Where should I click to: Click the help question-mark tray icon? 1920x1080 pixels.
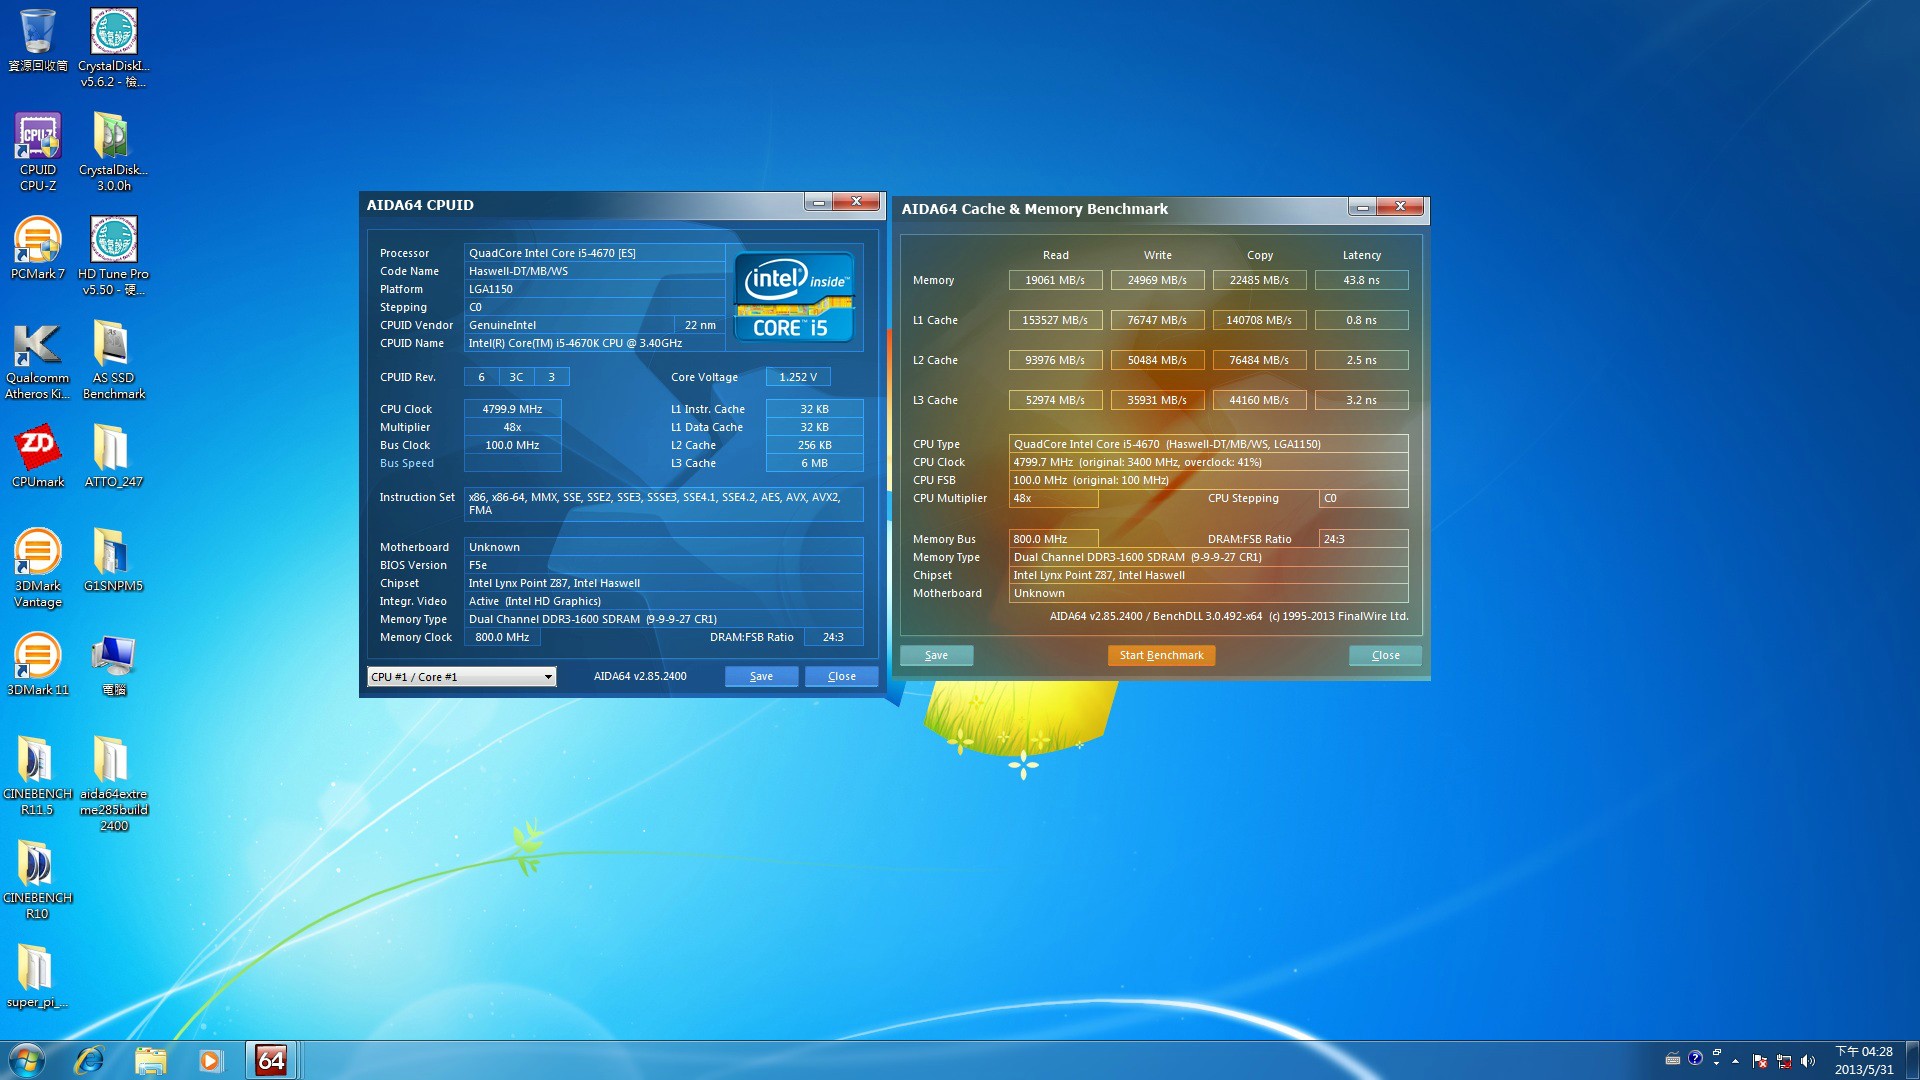click(1695, 1058)
